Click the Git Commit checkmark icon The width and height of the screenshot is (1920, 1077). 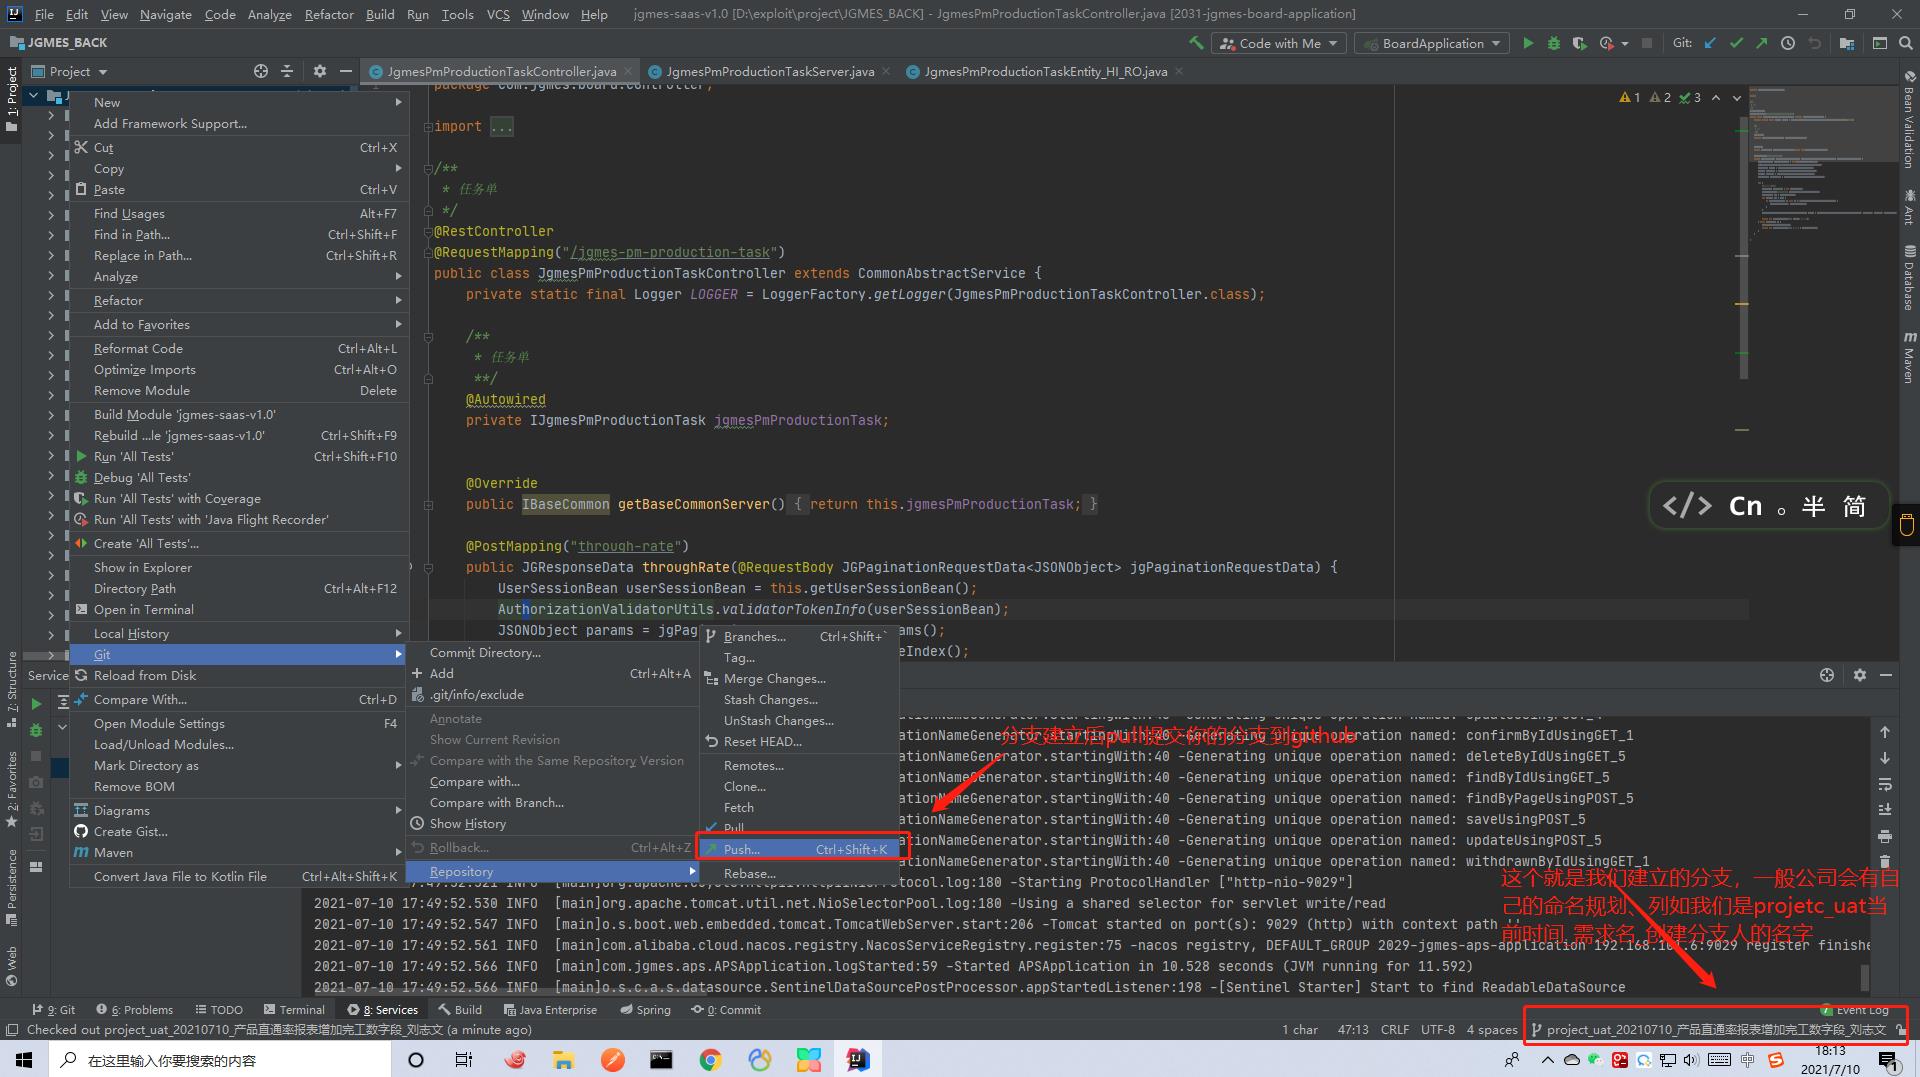1736,43
